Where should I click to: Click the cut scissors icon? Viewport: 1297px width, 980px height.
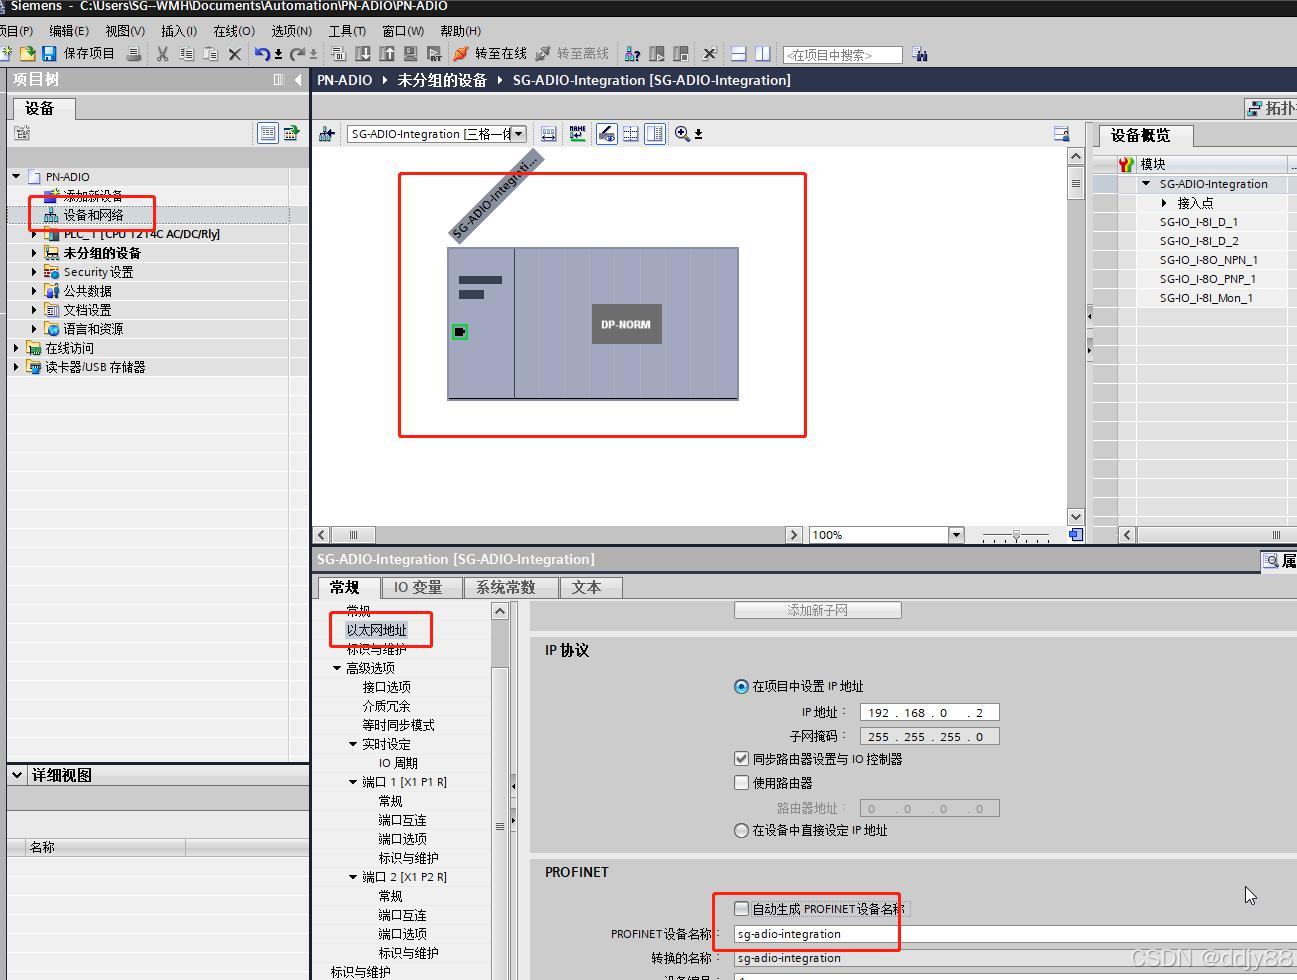pyautogui.click(x=162, y=53)
